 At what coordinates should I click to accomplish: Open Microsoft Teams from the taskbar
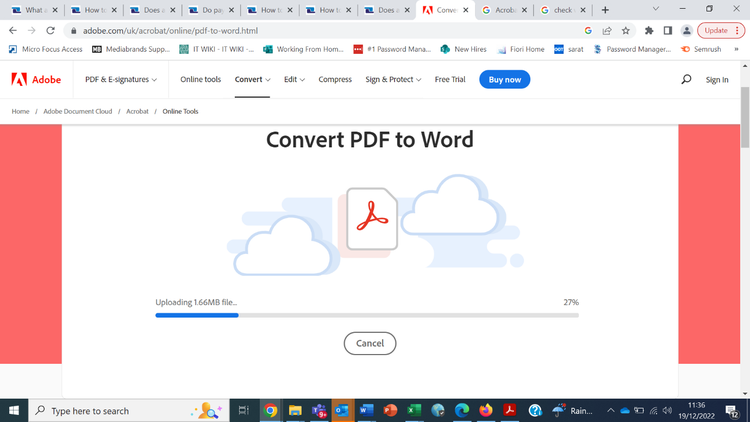pos(319,411)
